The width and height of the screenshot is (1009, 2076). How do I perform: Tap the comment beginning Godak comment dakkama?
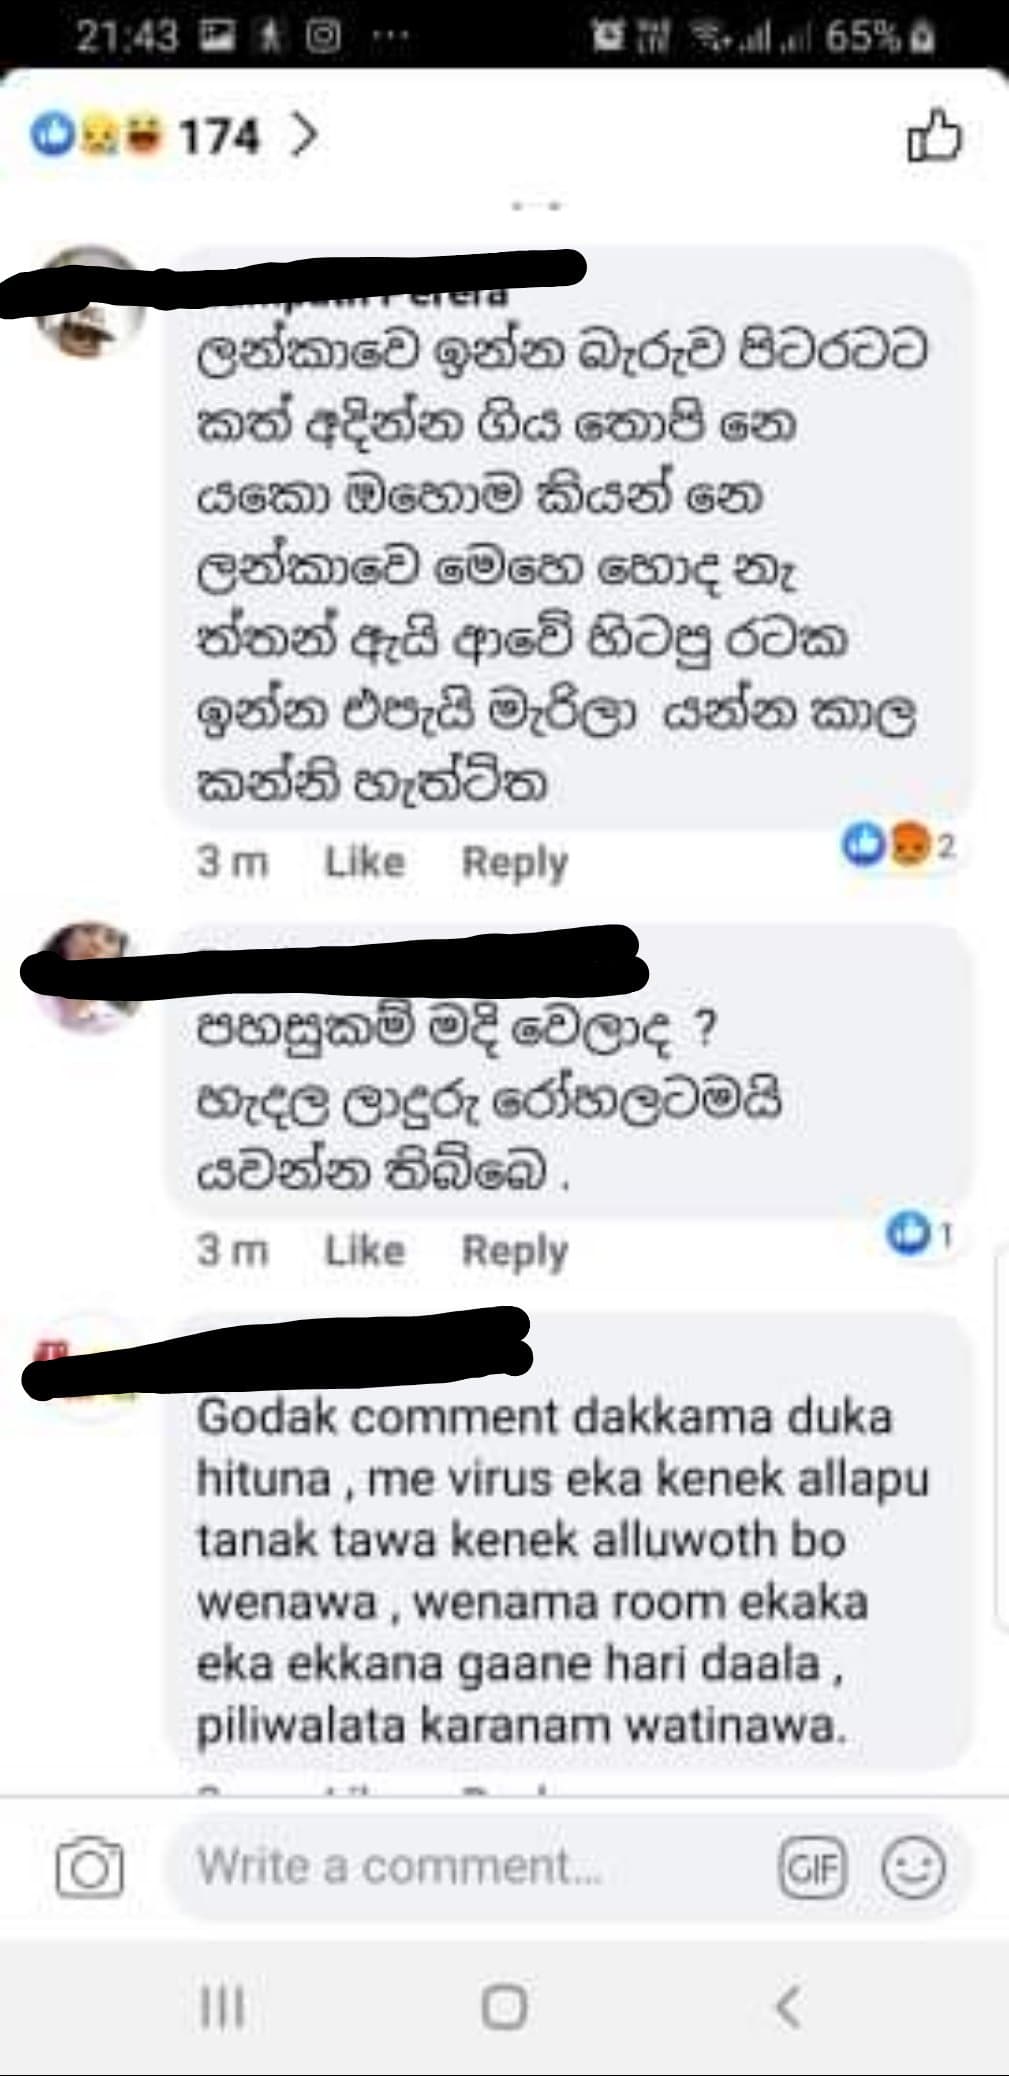point(563,1571)
